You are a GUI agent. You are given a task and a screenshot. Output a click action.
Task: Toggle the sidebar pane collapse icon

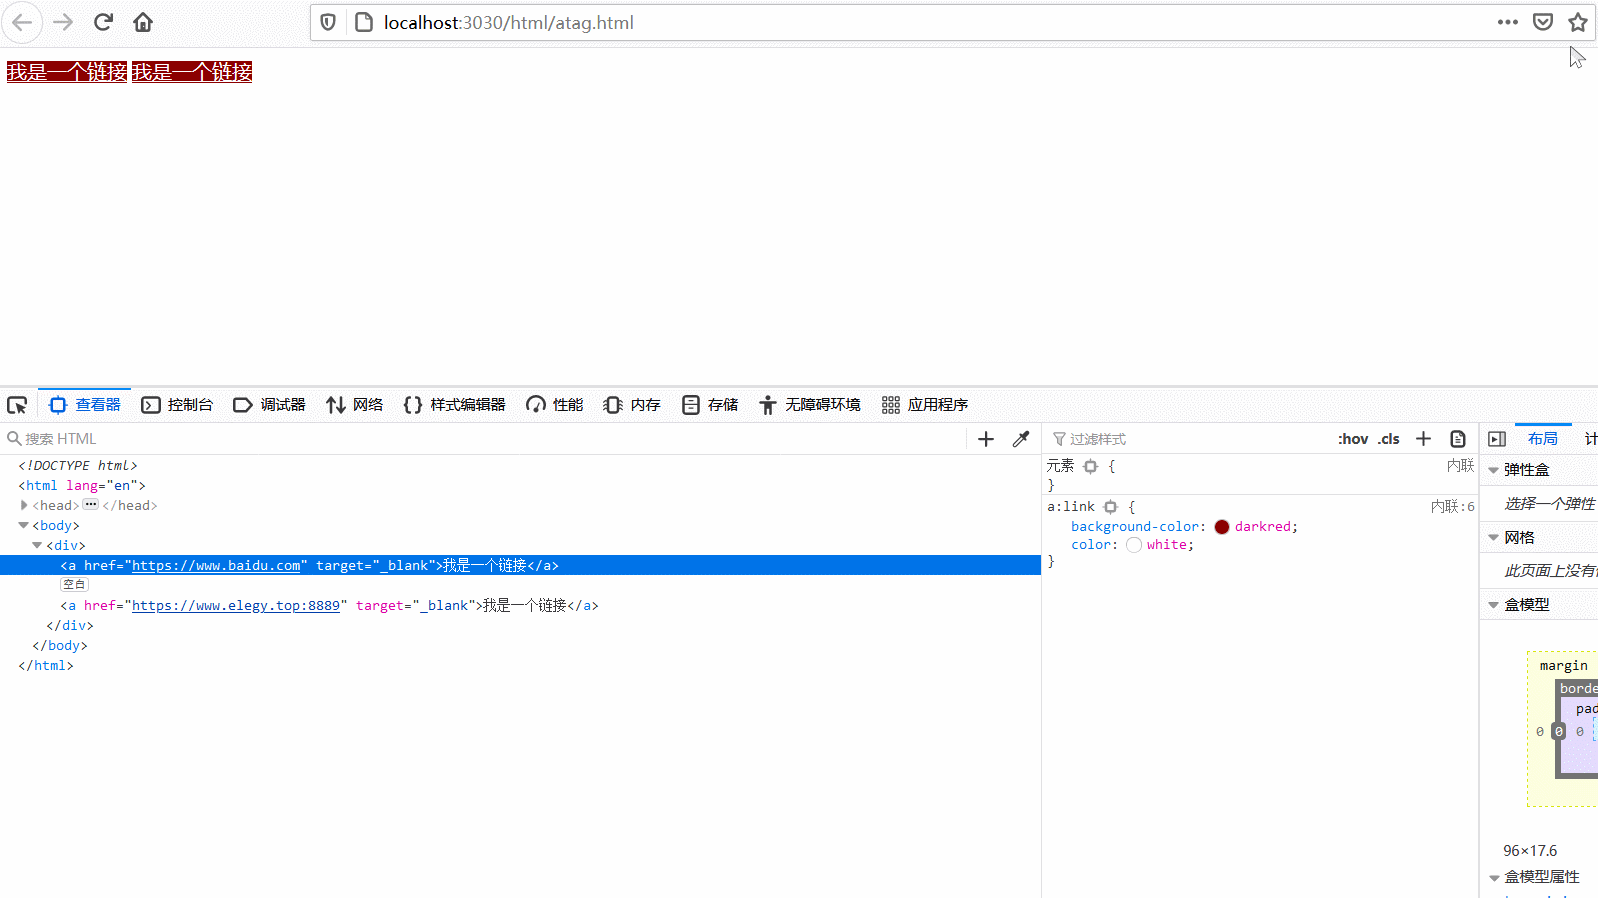tap(1497, 439)
